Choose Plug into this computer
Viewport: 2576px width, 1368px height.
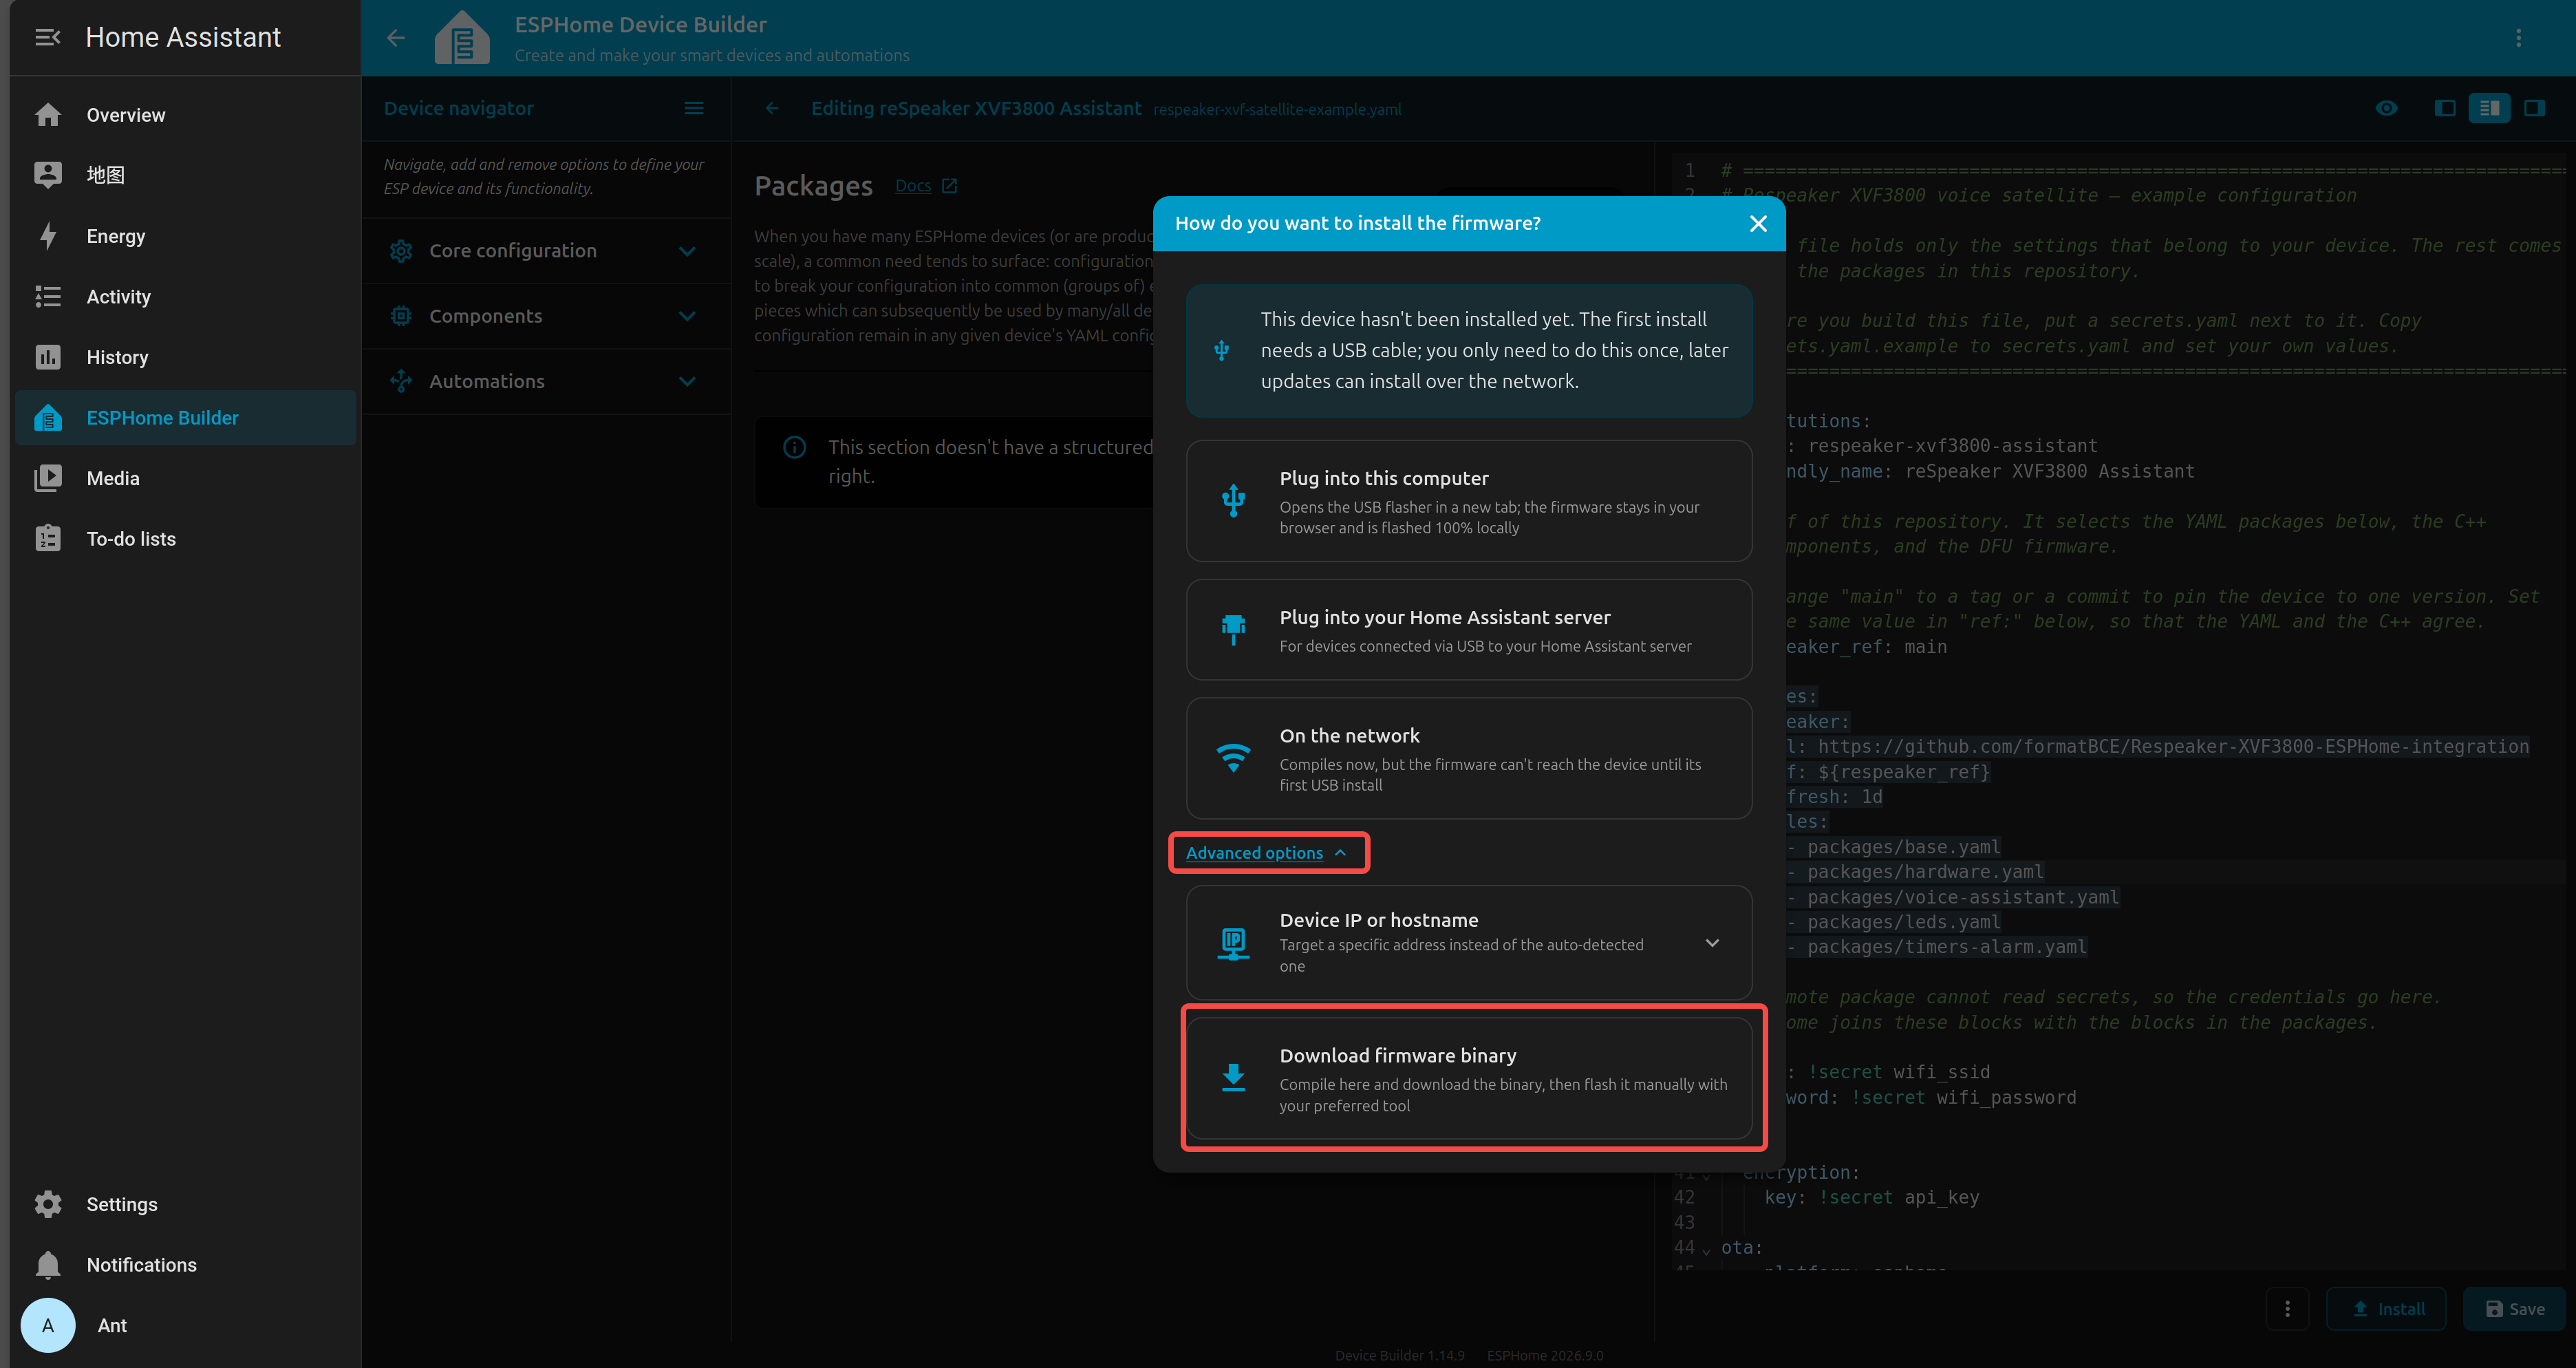(1469, 501)
